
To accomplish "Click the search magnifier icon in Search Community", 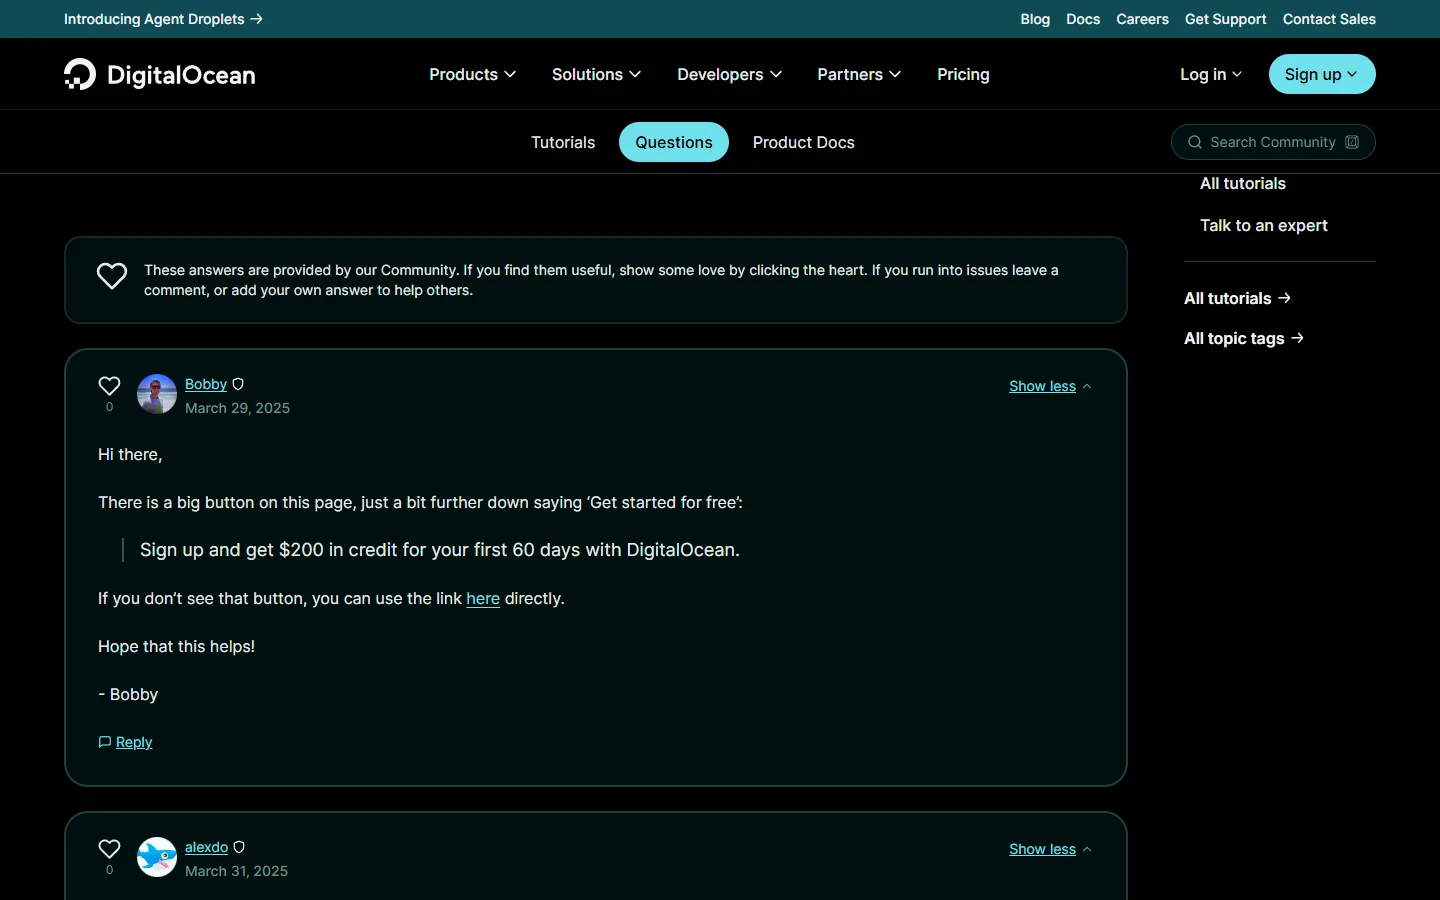I will pos(1194,142).
